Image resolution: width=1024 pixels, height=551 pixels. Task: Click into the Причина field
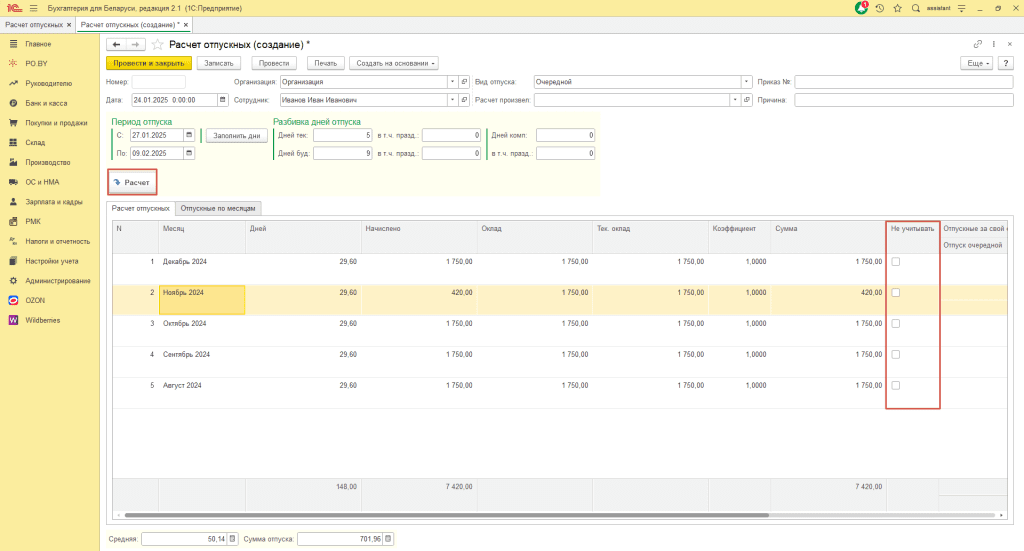(x=904, y=100)
